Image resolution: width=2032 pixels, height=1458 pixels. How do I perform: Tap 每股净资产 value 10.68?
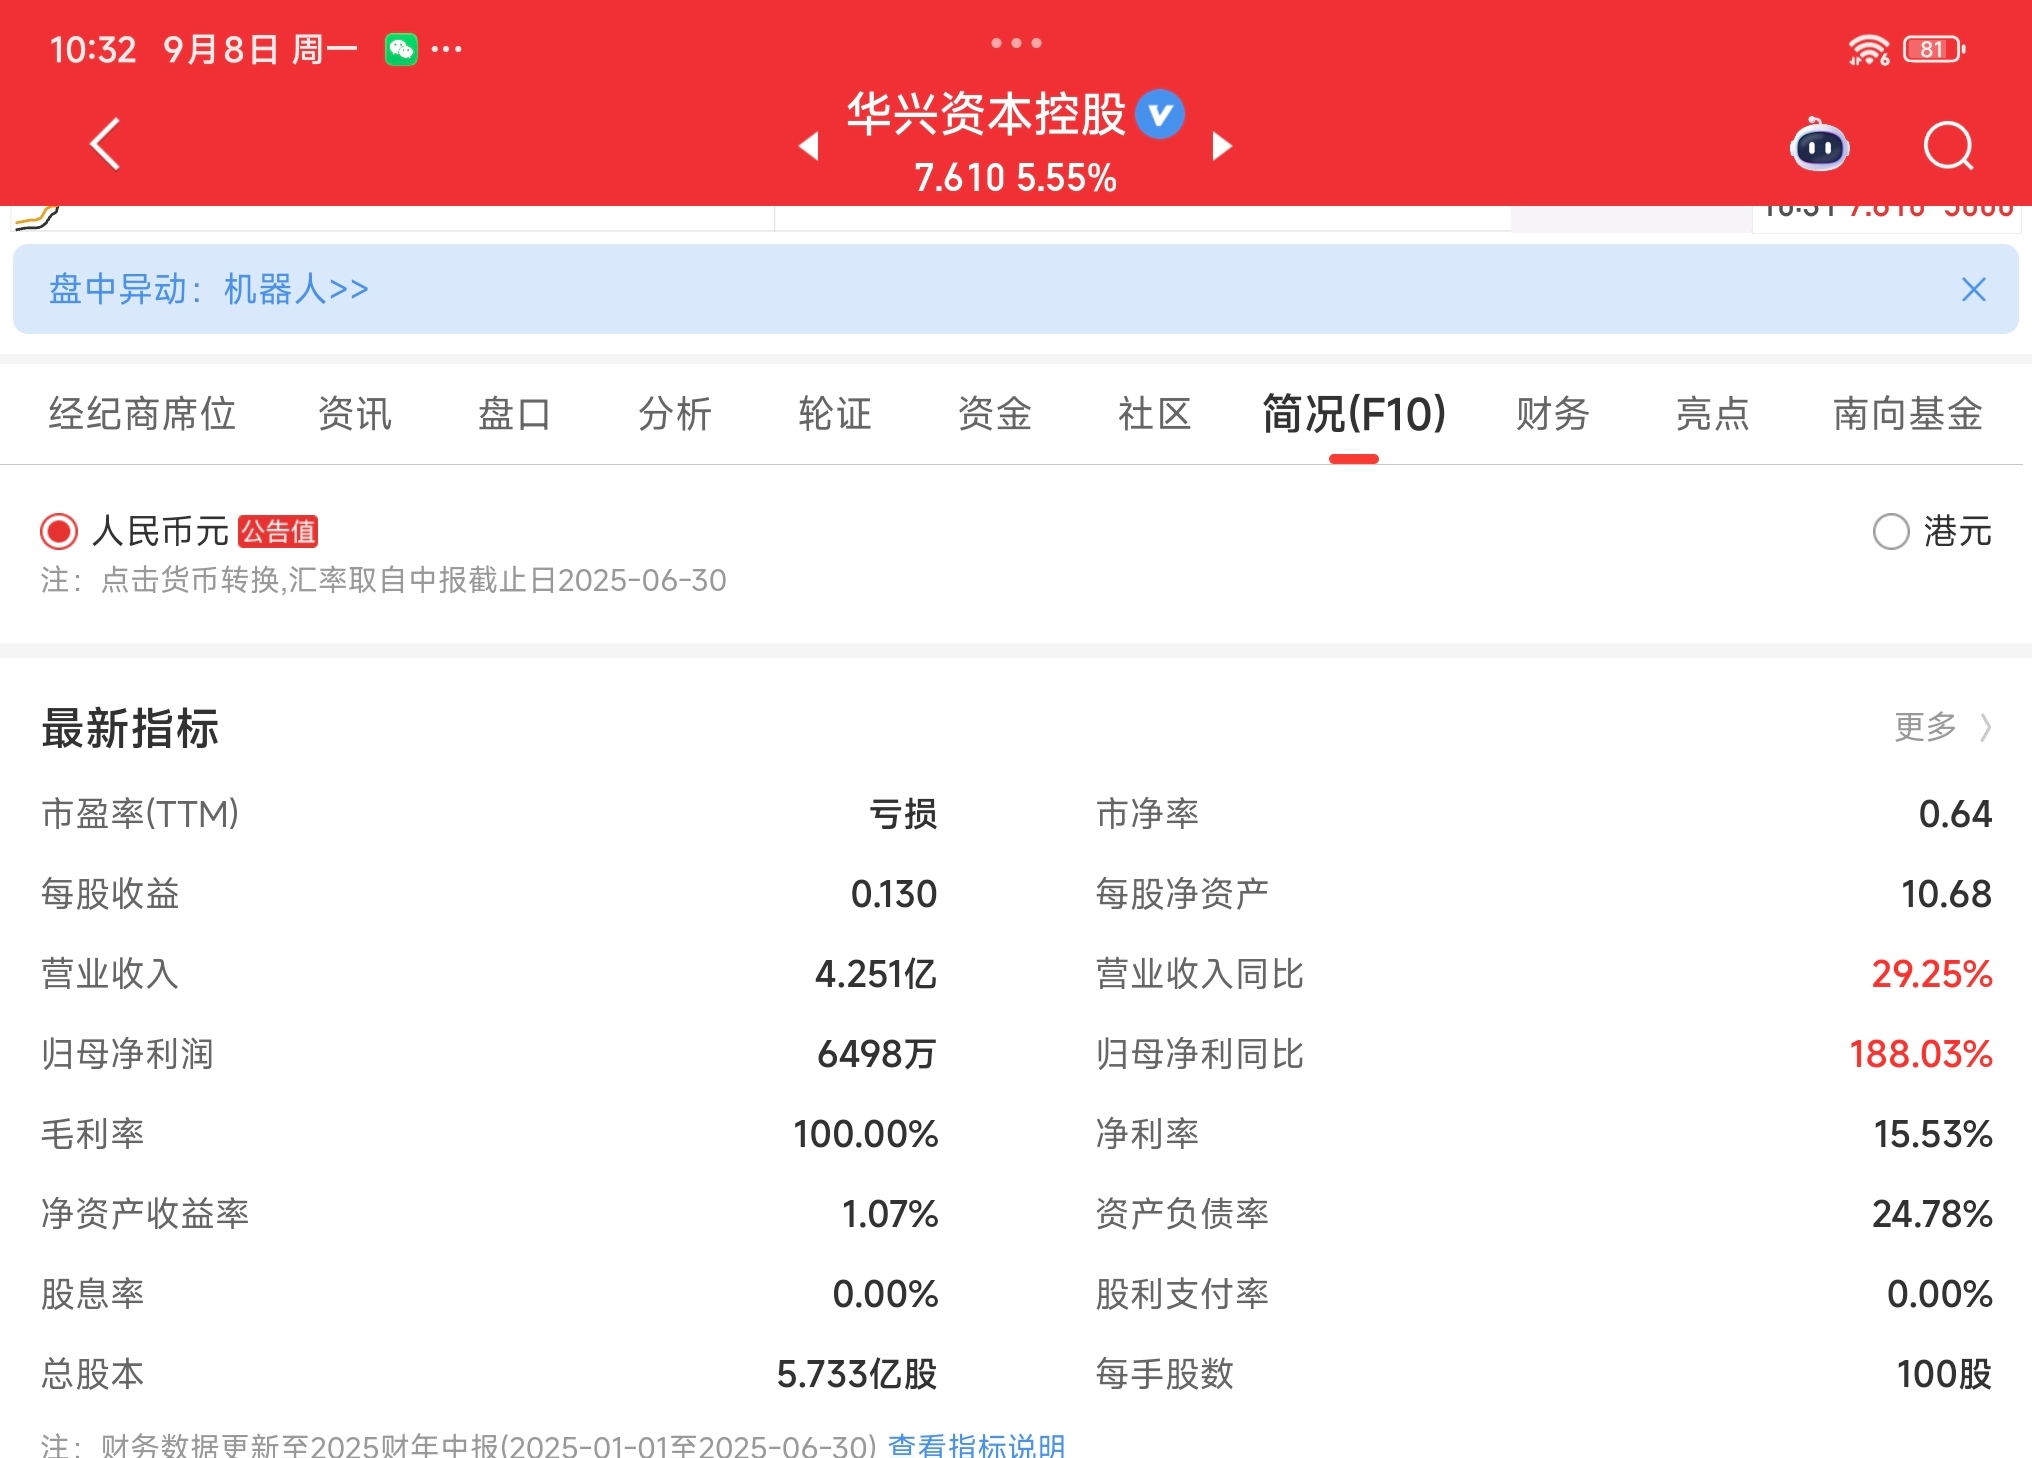point(1946,894)
